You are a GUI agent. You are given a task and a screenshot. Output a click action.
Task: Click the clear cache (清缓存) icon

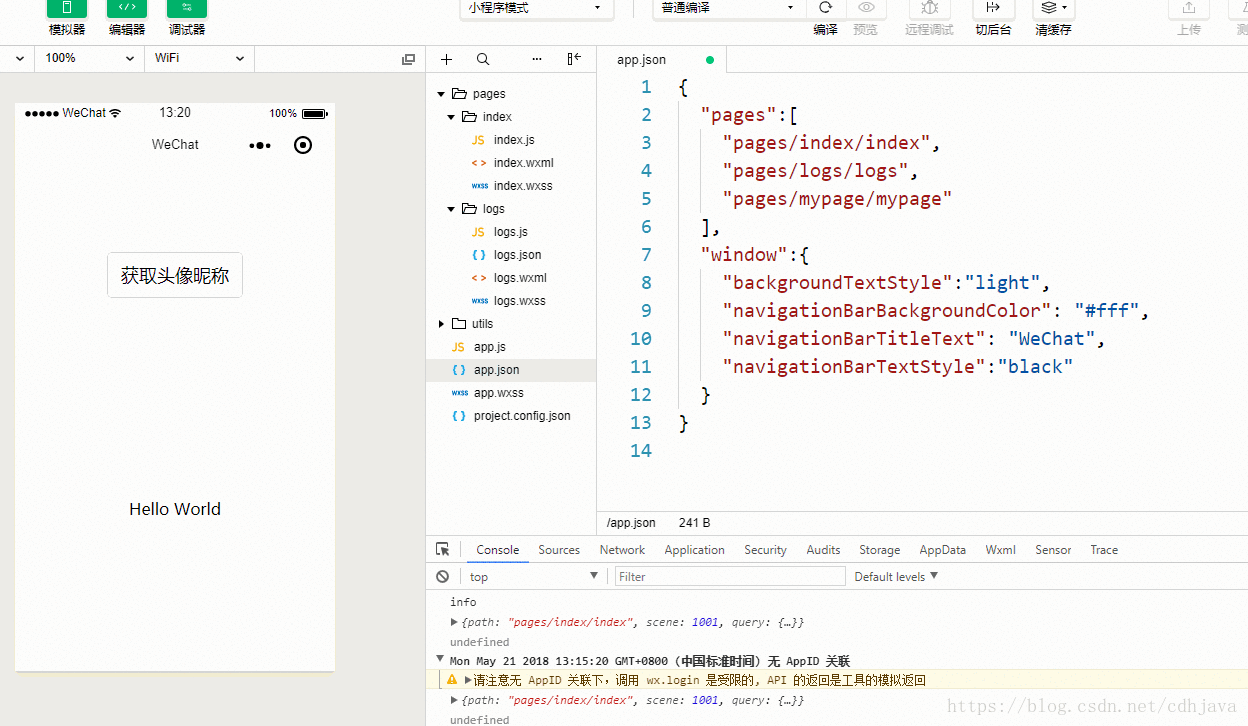(1053, 8)
